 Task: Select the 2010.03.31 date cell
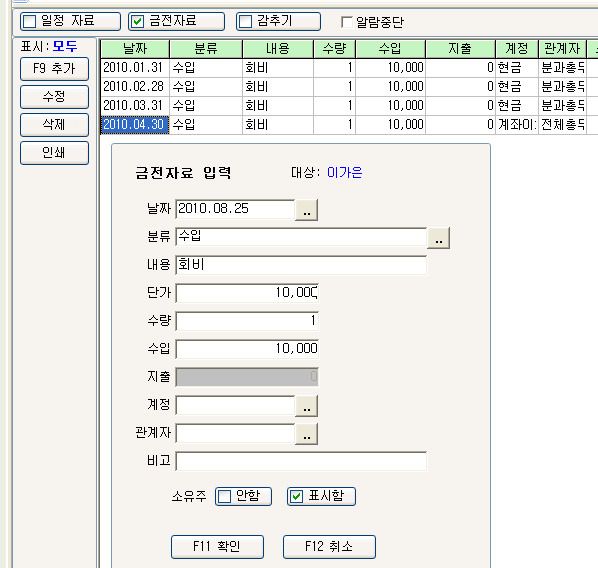[x=135, y=106]
